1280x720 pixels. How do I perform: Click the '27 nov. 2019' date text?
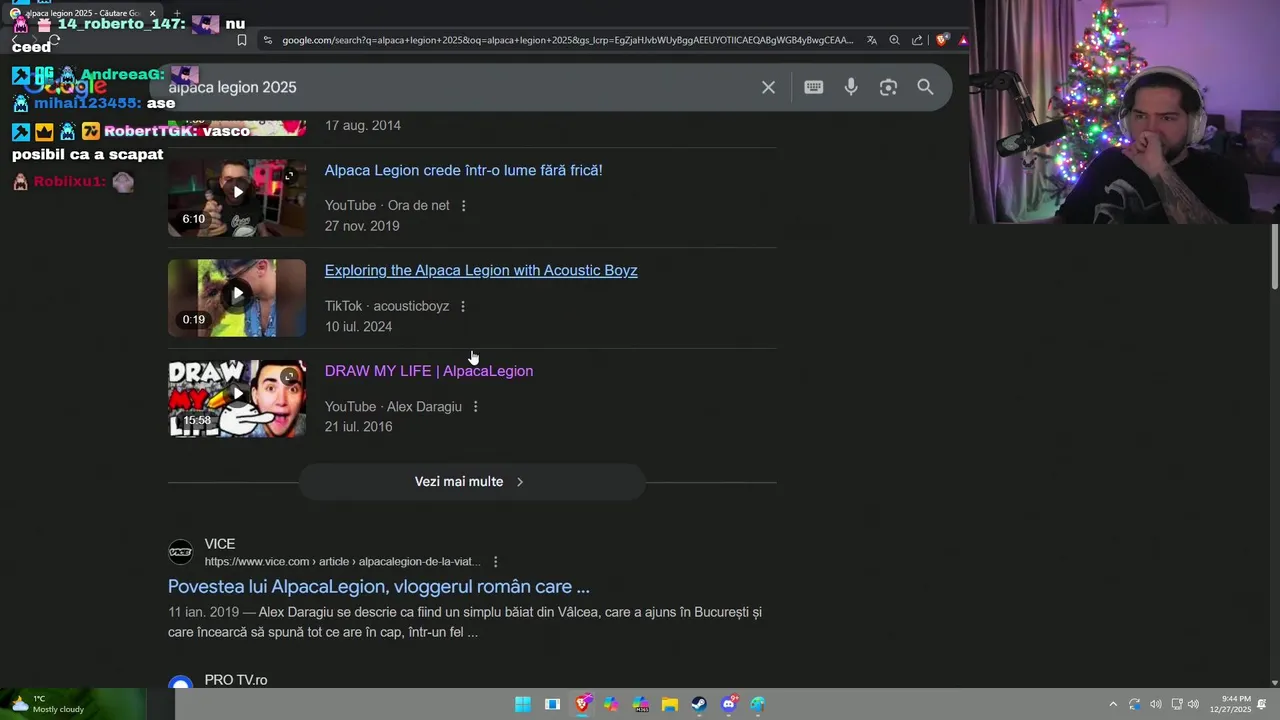pyautogui.click(x=362, y=226)
